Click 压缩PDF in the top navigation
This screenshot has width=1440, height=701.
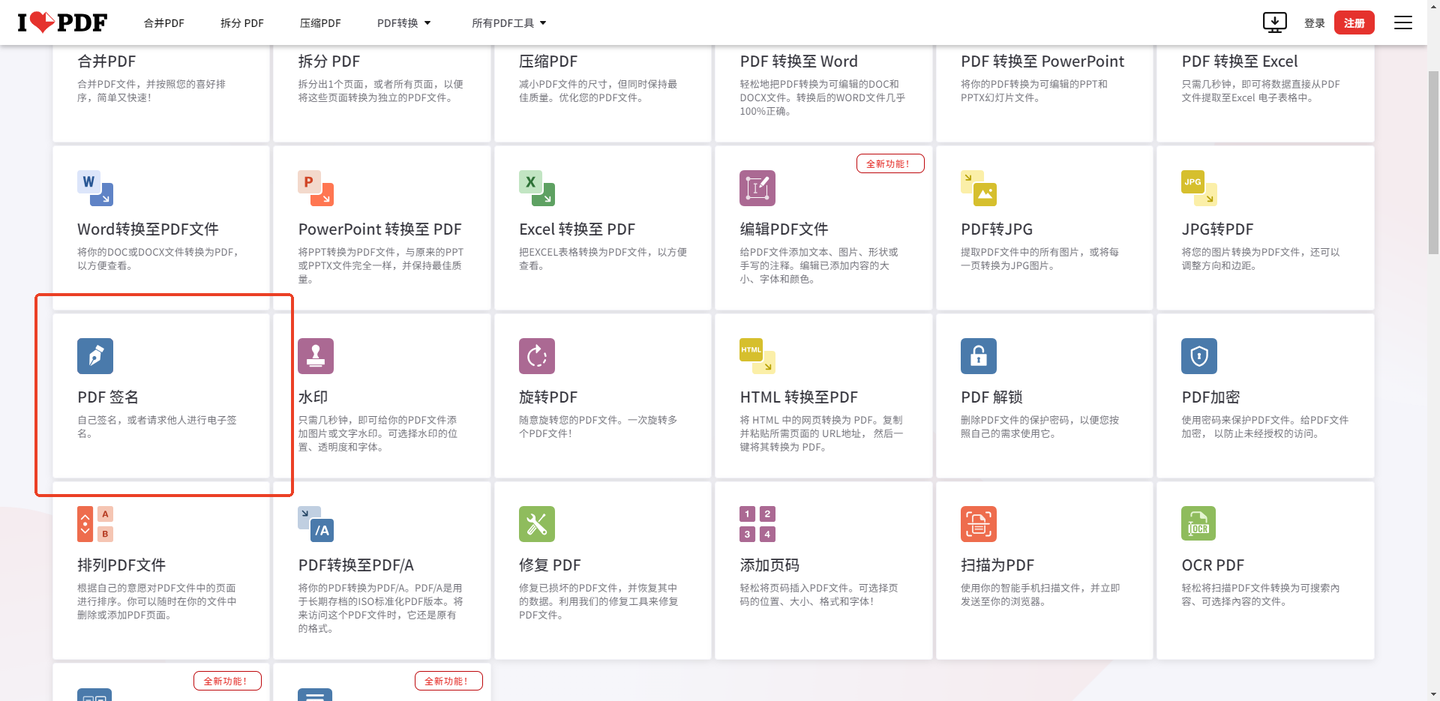pyautogui.click(x=320, y=22)
